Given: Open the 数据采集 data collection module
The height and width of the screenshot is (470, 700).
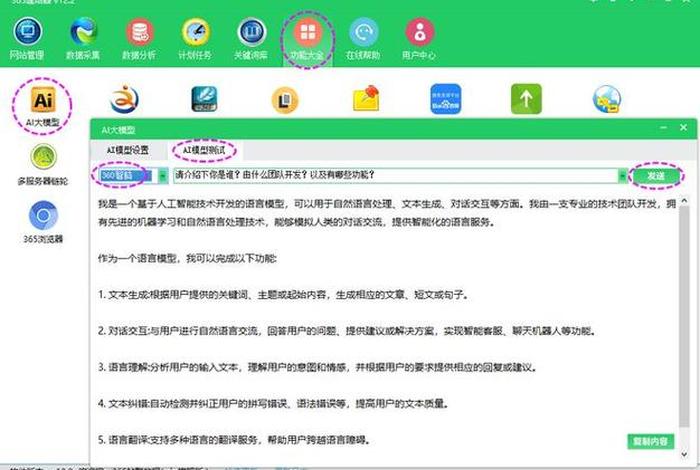Looking at the screenshot, I should [x=83, y=39].
